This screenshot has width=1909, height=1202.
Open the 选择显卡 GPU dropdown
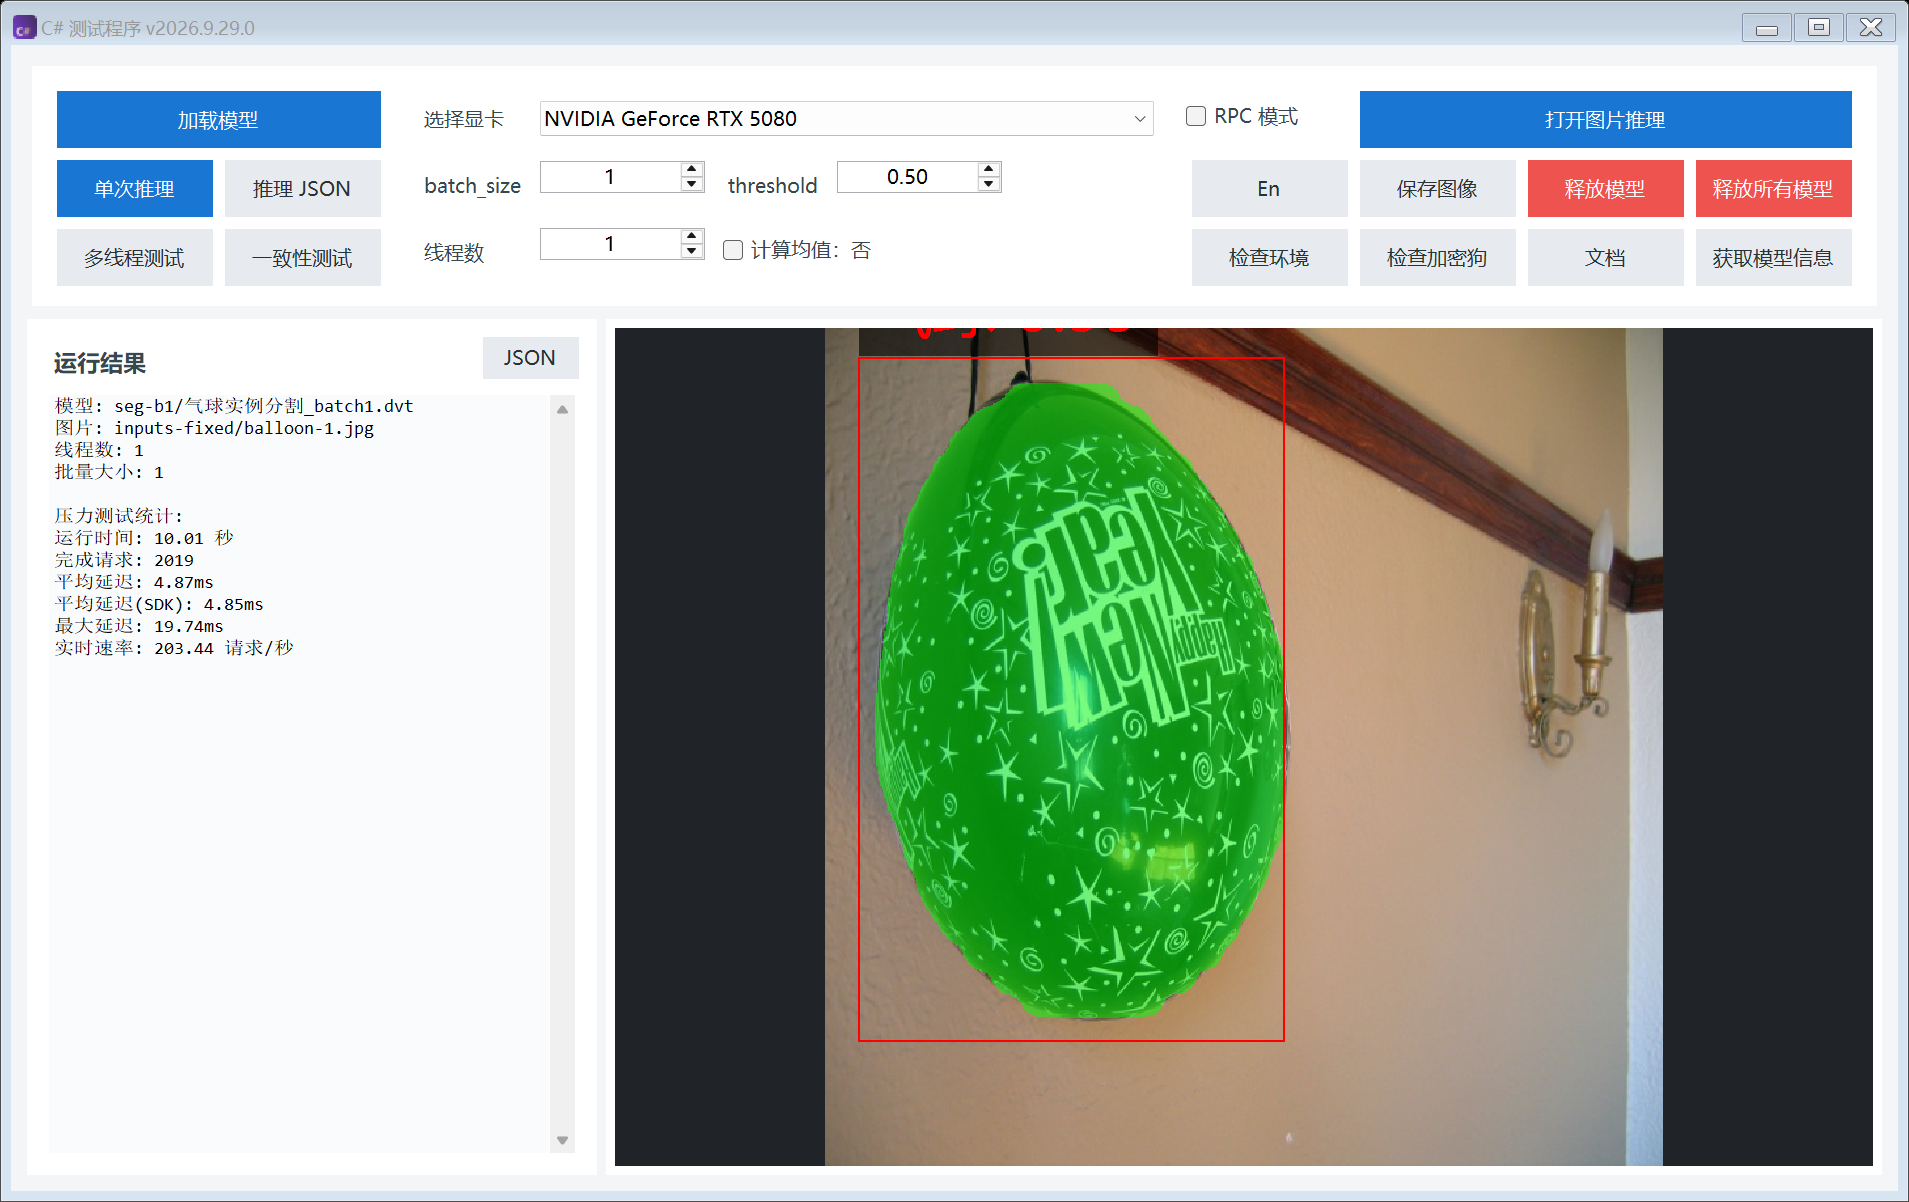point(846,119)
